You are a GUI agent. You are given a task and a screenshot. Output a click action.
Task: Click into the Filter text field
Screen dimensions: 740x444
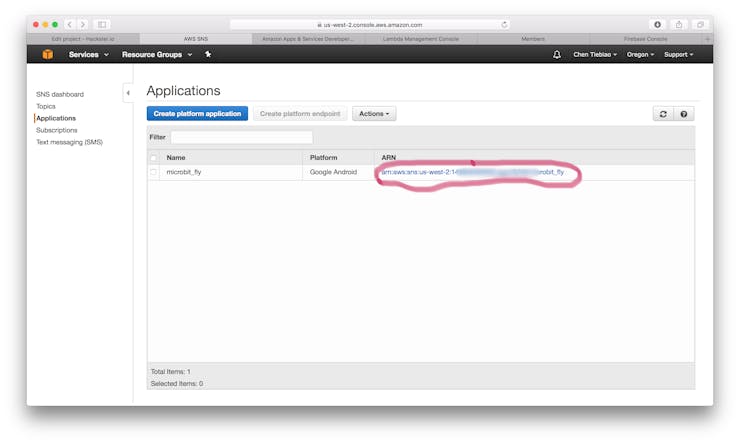[242, 137]
